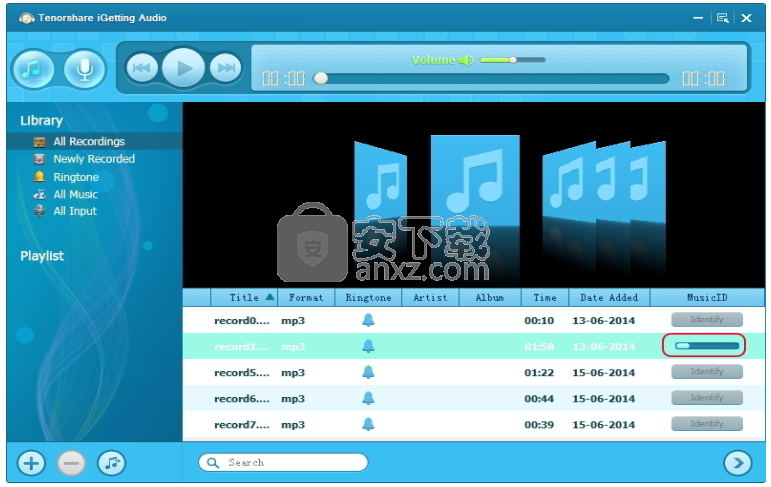771x487 pixels.
Task: Select the highlighted record1 row
Action: (474, 346)
